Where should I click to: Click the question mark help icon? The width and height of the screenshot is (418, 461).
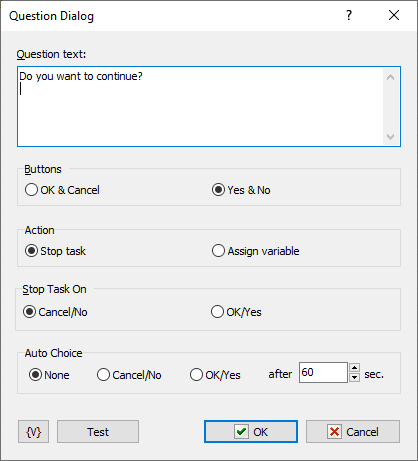[x=349, y=15]
